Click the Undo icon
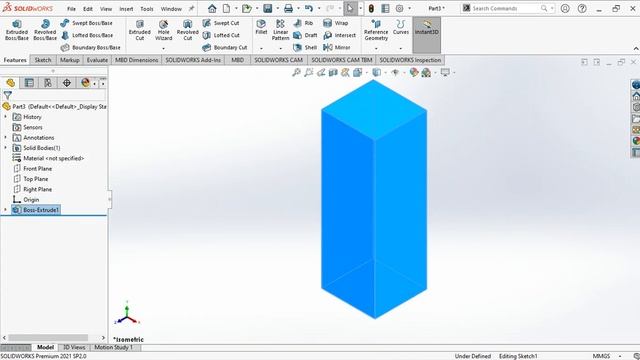This screenshot has height=360, width=640. (x=309, y=9)
